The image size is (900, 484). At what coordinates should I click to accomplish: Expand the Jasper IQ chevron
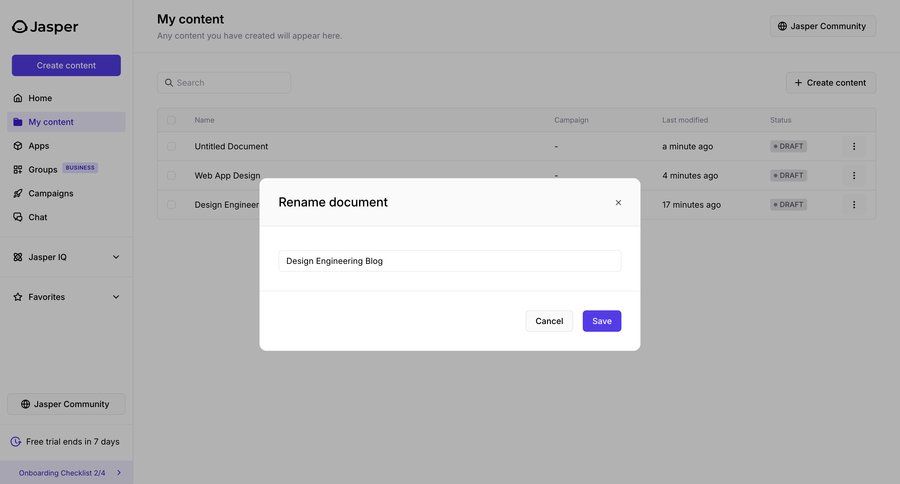(x=116, y=257)
